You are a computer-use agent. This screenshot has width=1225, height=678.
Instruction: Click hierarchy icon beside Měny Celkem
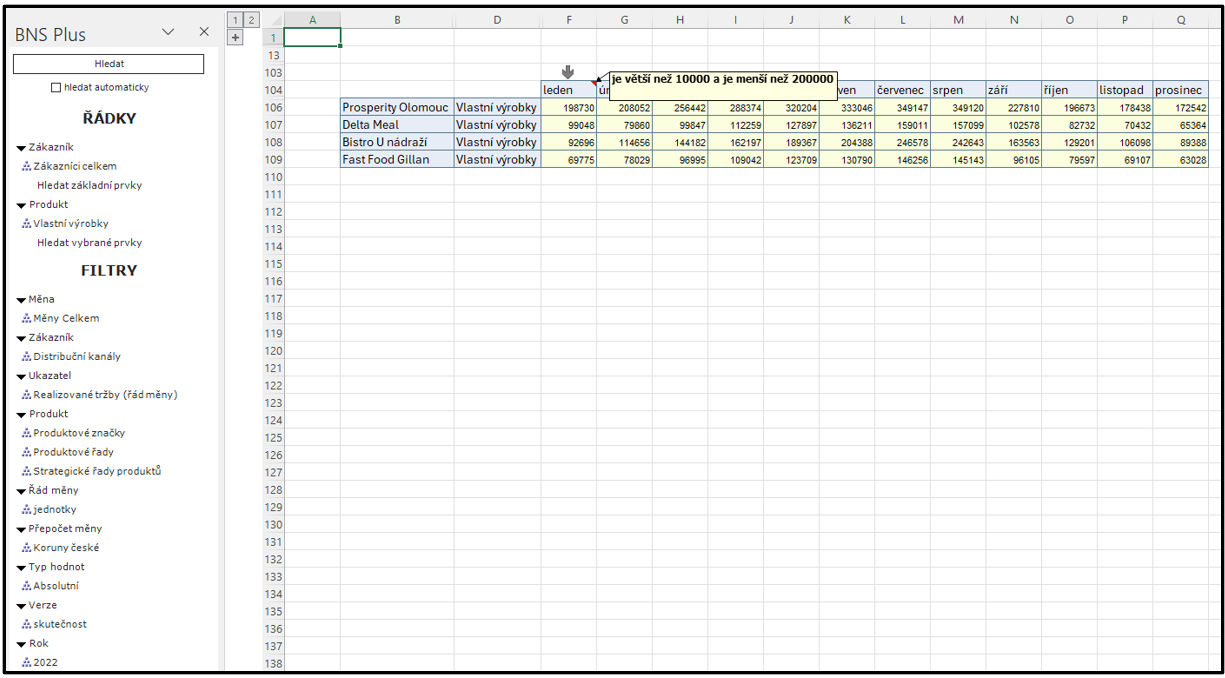point(26,319)
